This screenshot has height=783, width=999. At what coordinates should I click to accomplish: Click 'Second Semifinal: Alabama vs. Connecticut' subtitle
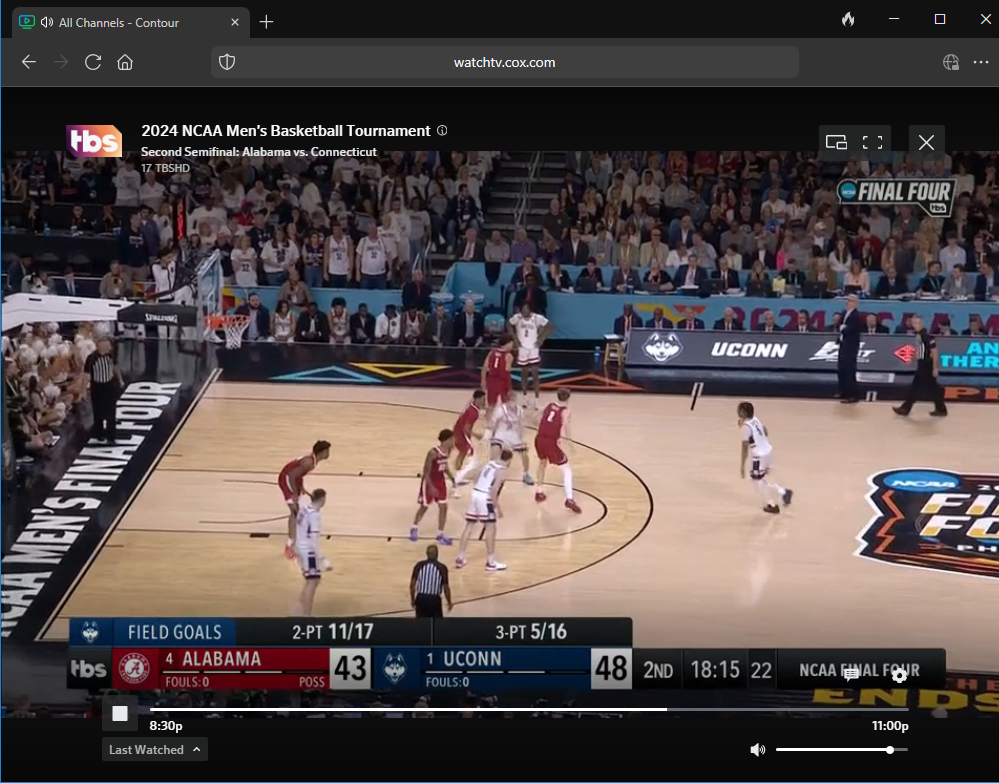pos(259,152)
